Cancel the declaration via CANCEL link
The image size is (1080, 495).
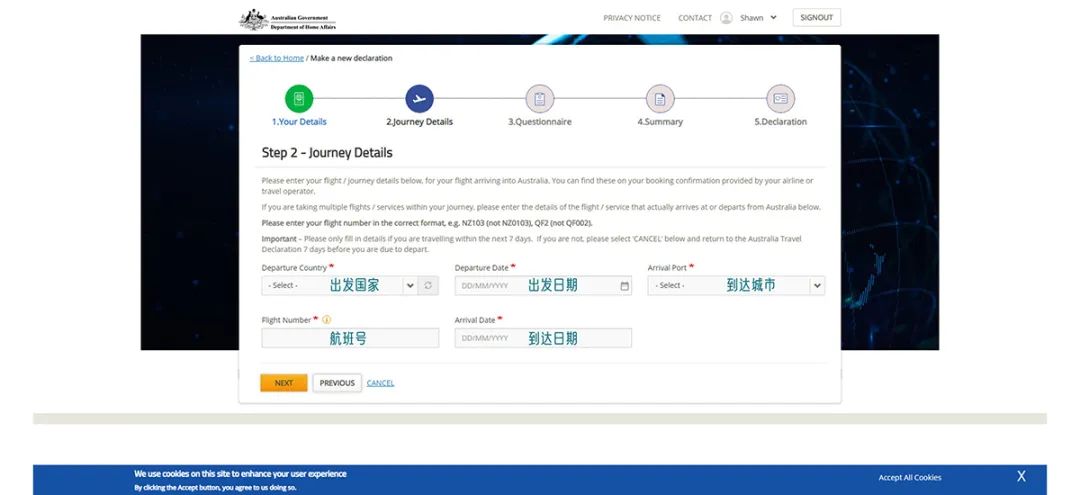click(x=380, y=383)
